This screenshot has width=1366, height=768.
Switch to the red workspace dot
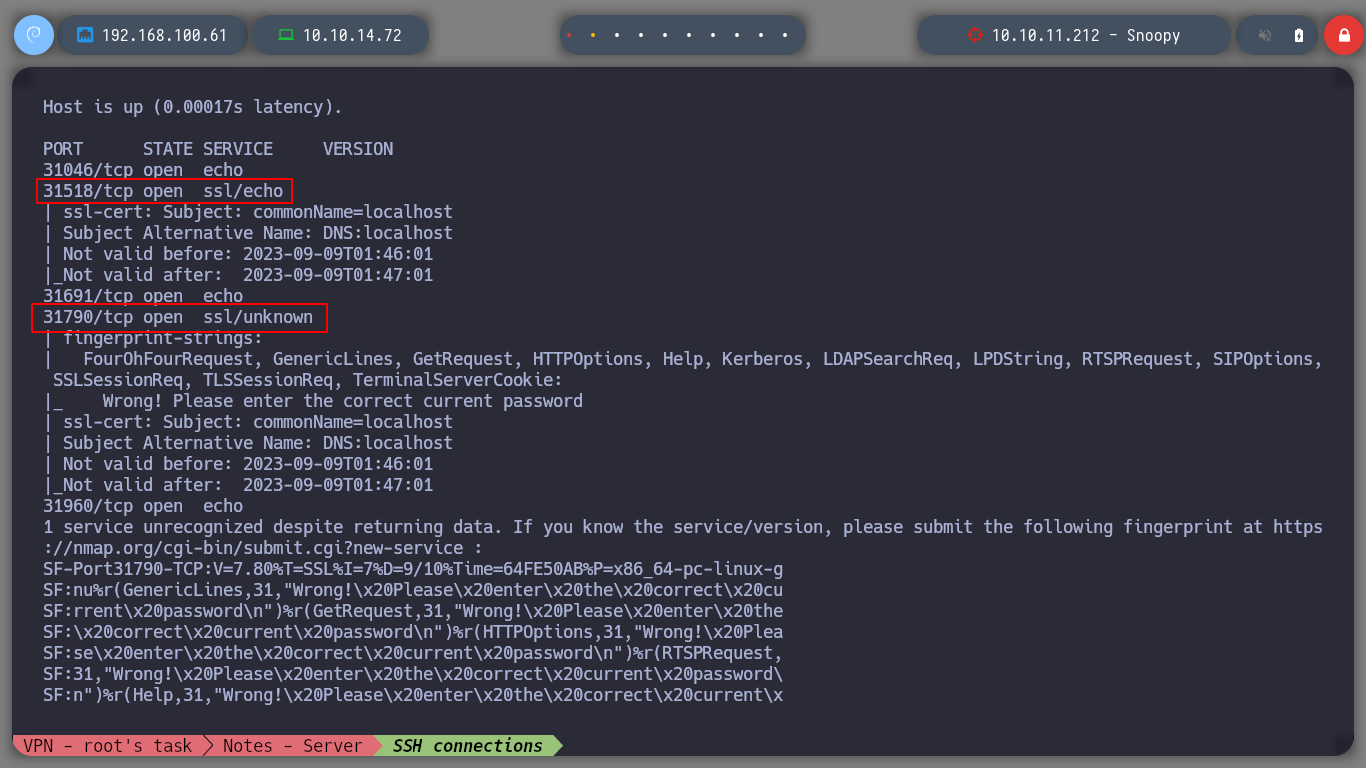click(569, 35)
